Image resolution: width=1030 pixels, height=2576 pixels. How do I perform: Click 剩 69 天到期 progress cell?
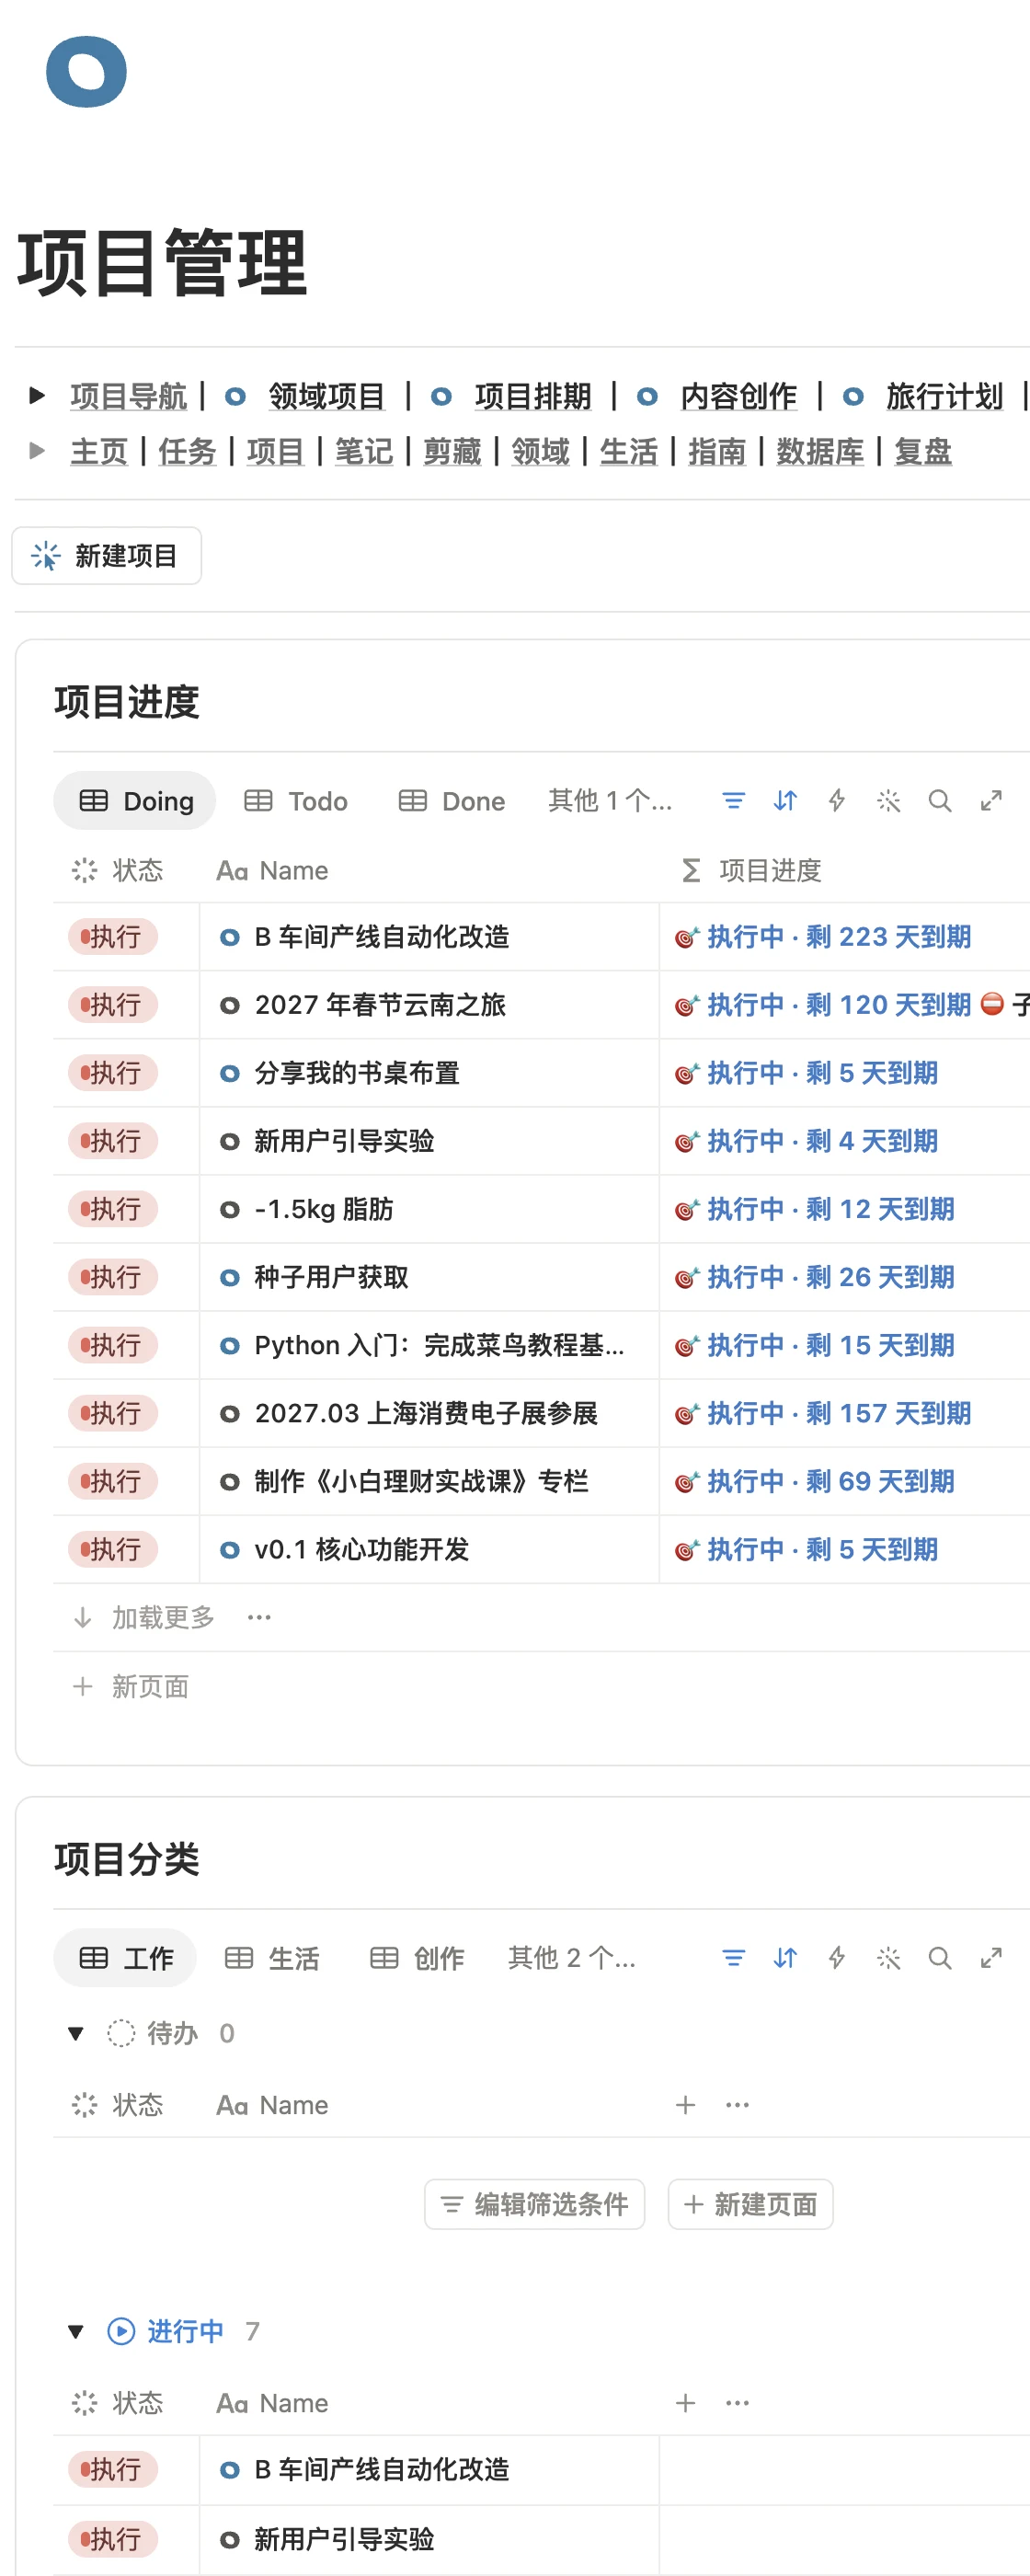point(815,1481)
